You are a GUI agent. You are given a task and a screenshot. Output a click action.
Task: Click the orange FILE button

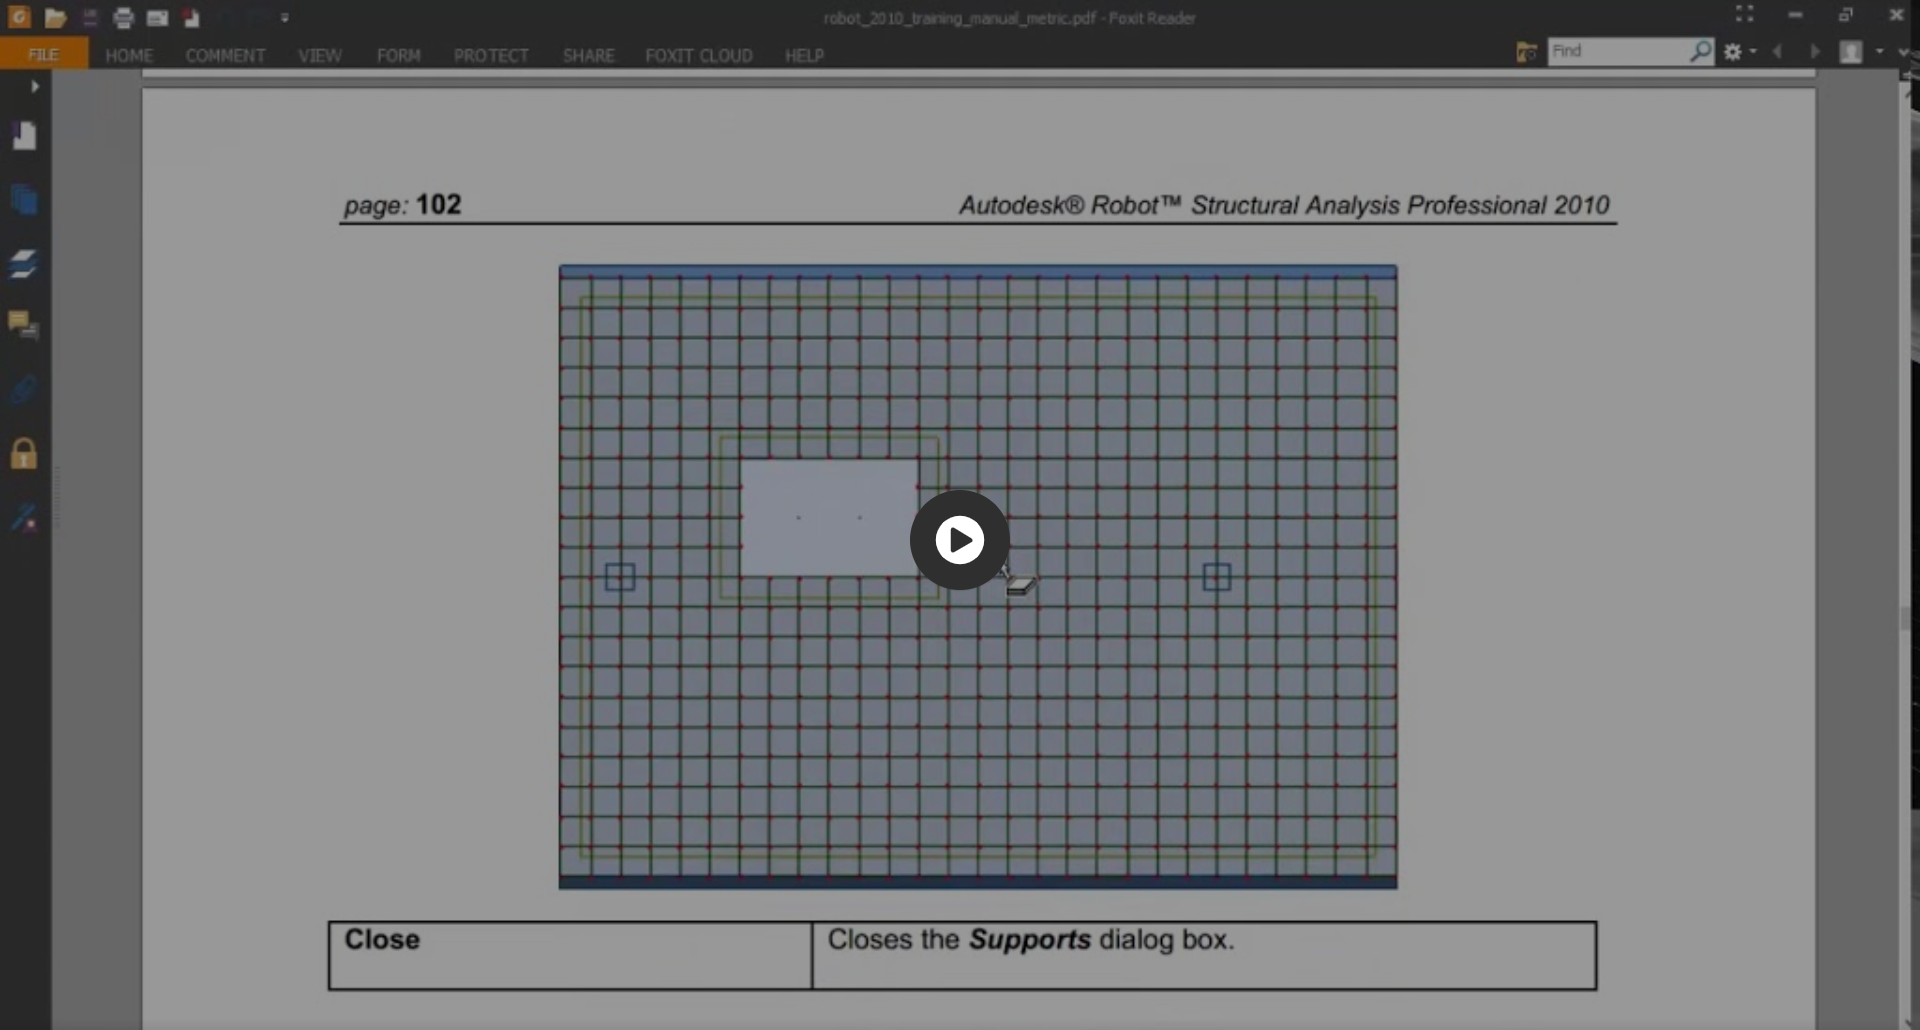tap(44, 55)
